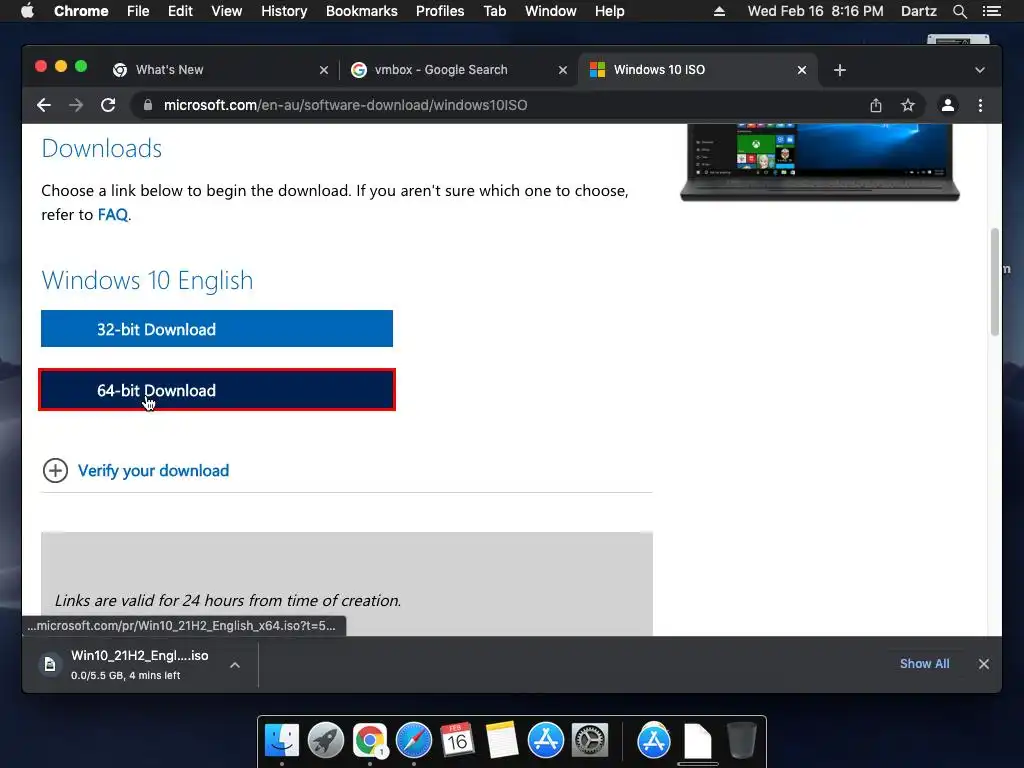
Task: Click the ISO file icon in downloads bar
Action: click(50, 665)
